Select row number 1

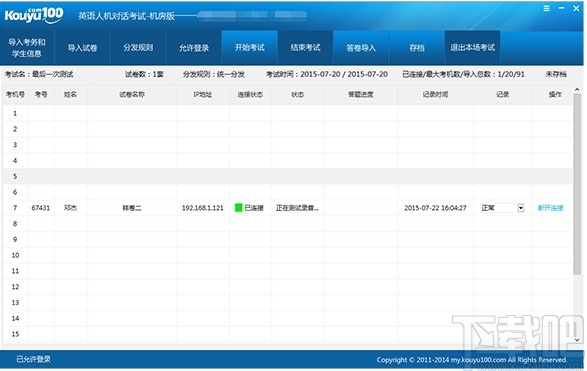[15, 113]
